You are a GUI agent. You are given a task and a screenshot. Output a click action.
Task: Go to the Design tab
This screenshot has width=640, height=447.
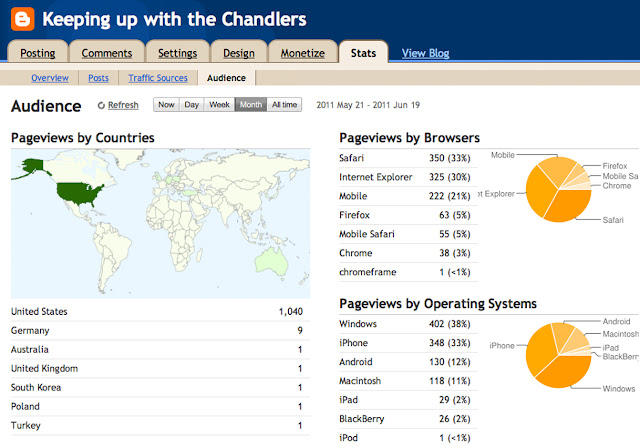click(x=239, y=53)
